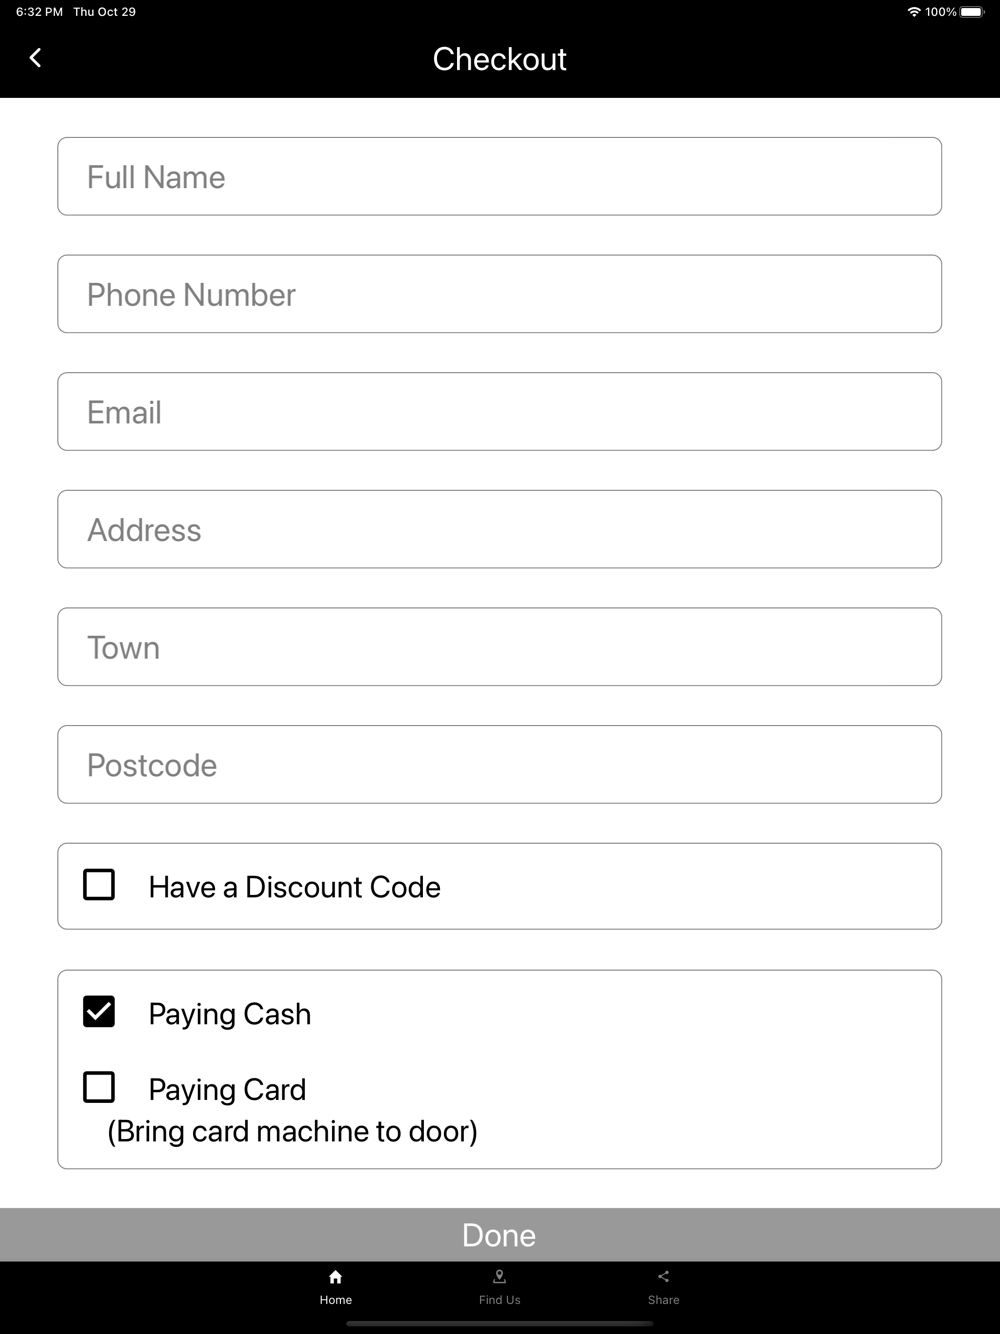Uncheck the Paying Cash checkbox
This screenshot has height=1334, width=1000.
coord(99,1012)
